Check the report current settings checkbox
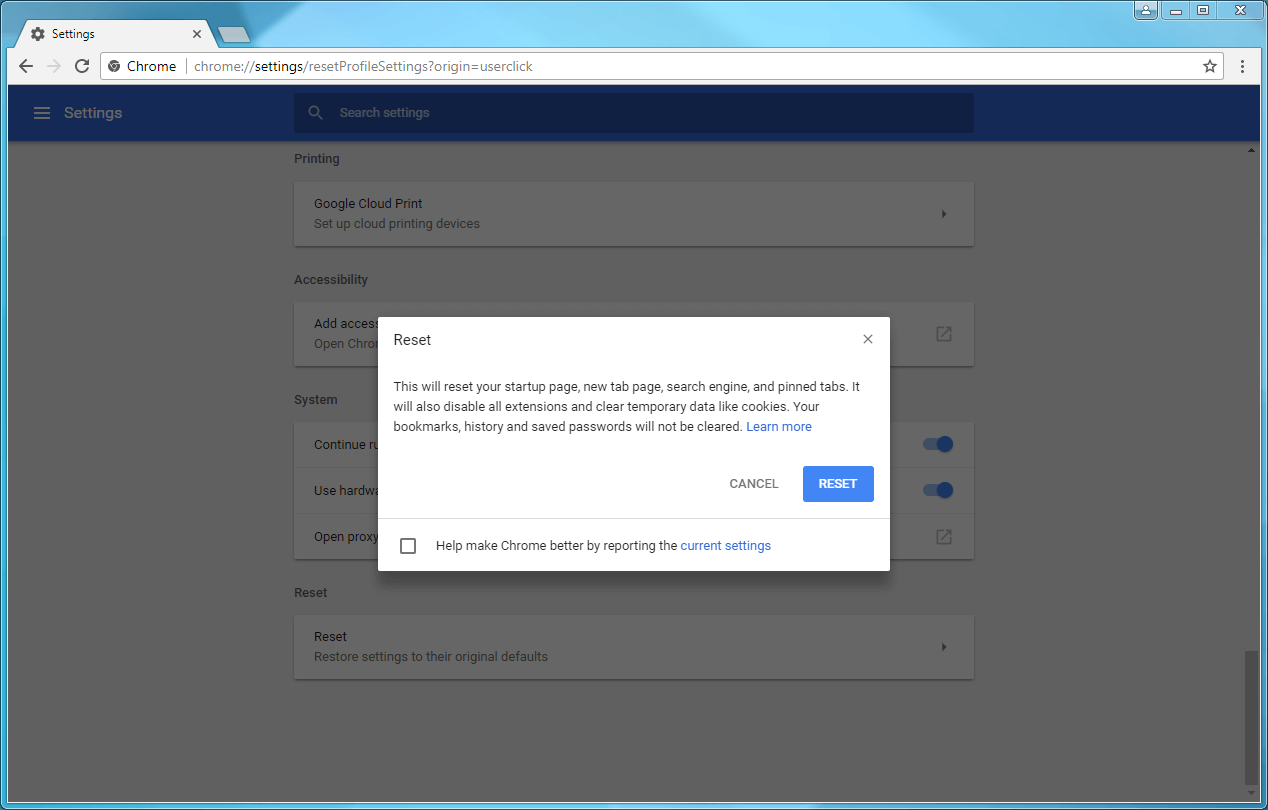 (408, 546)
